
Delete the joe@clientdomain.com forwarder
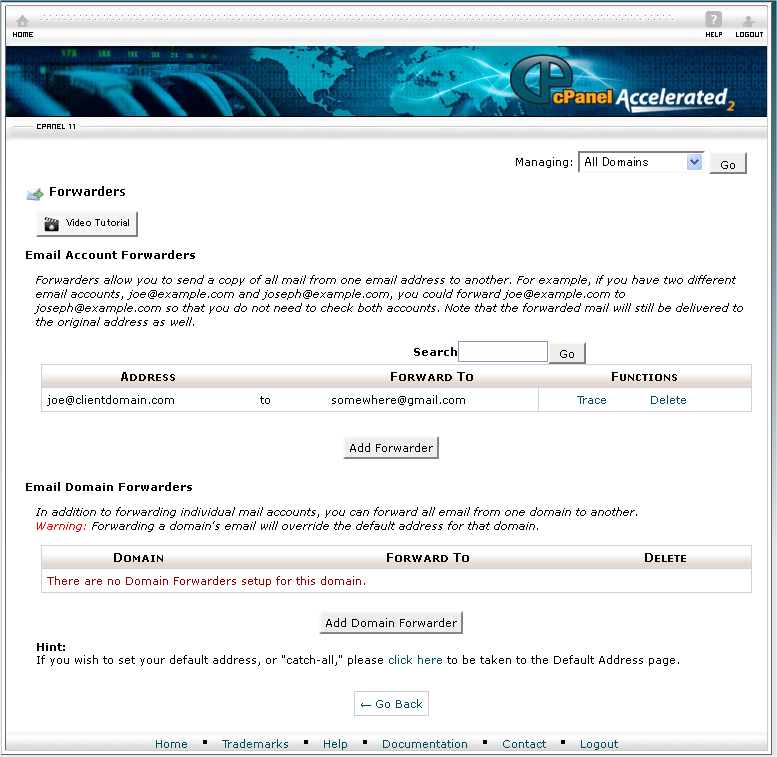tap(668, 400)
